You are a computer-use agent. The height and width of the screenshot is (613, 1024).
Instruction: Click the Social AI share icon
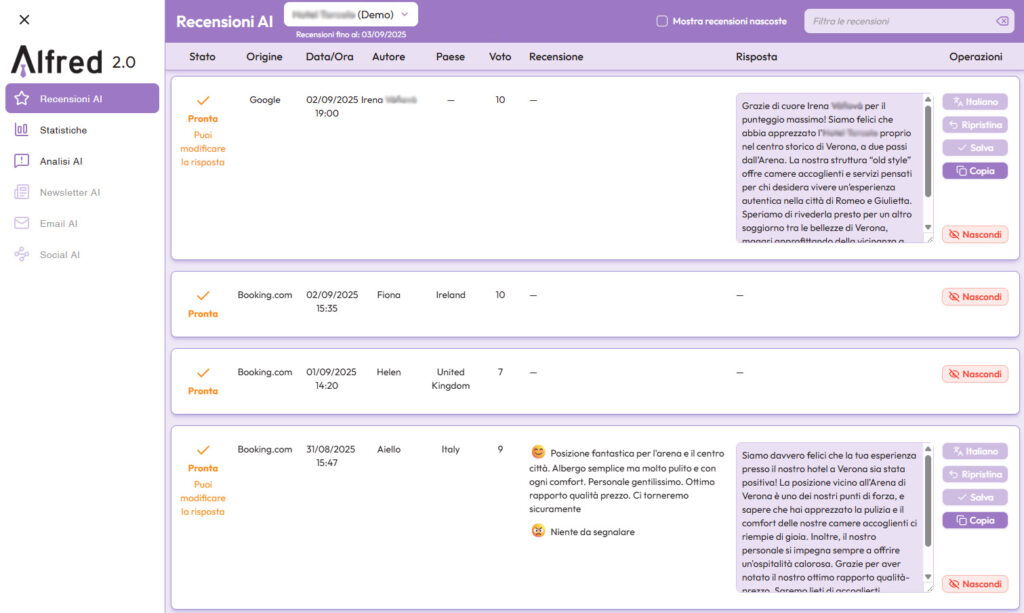pyautogui.click(x=21, y=255)
